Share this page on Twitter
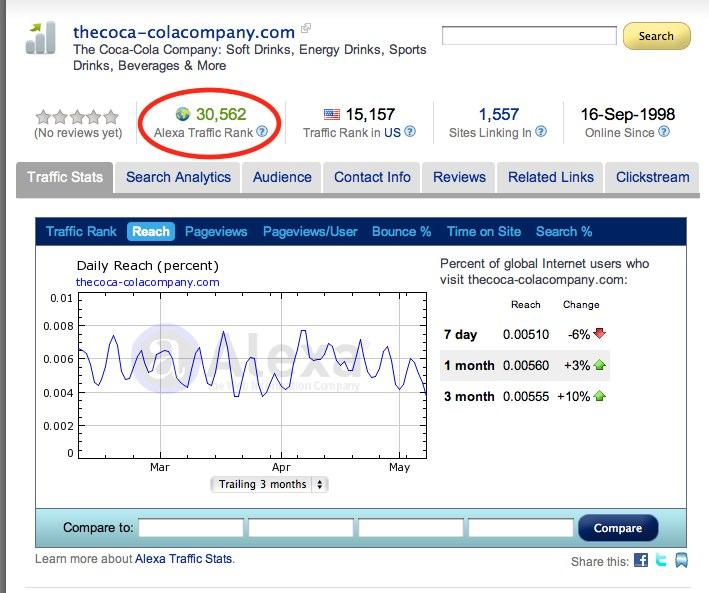This screenshot has width=709, height=593. click(x=661, y=560)
